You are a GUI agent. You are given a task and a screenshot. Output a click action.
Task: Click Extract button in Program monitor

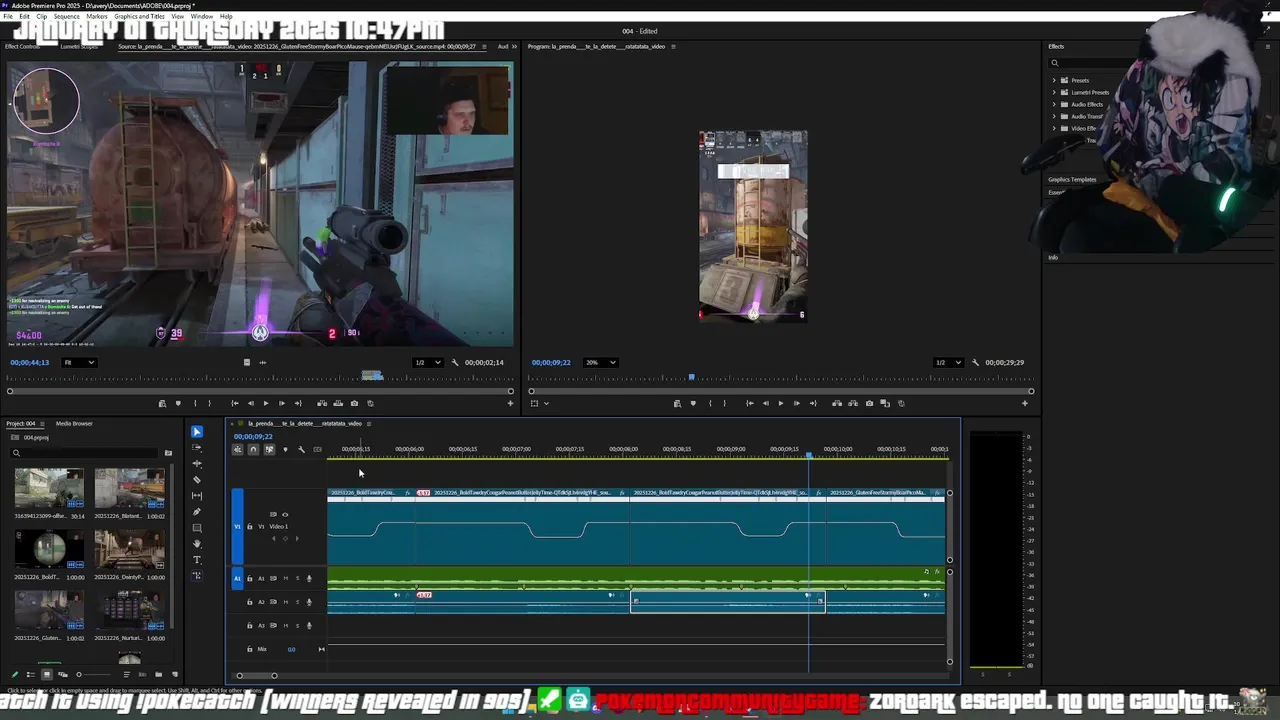[853, 403]
